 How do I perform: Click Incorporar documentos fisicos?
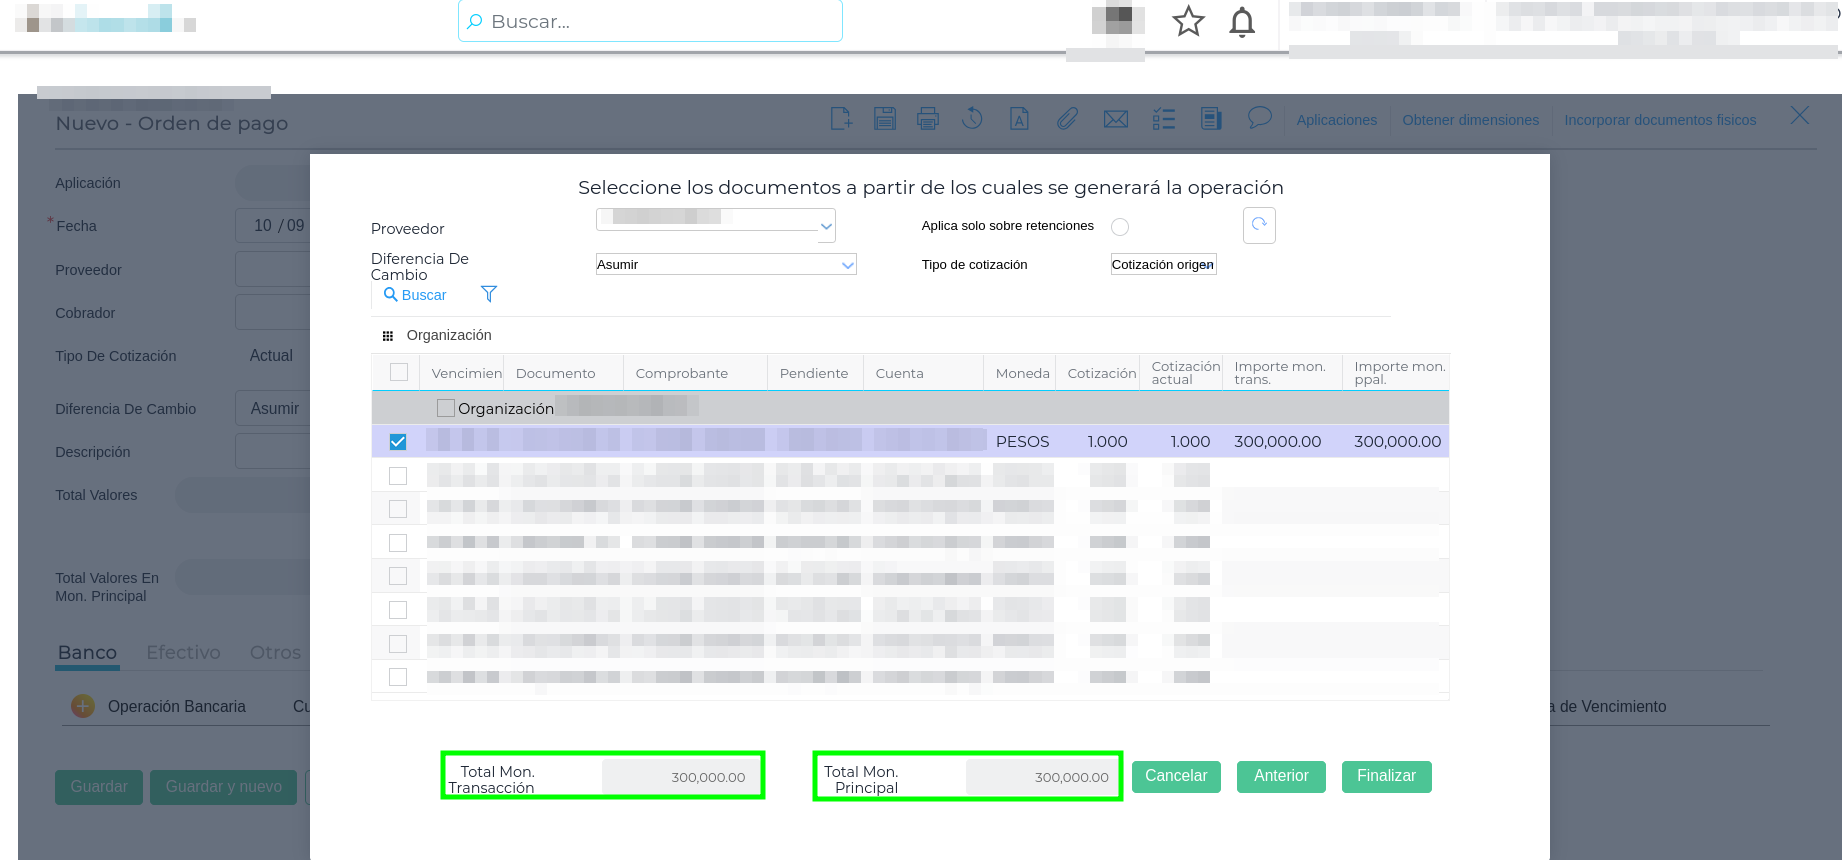(x=1660, y=120)
